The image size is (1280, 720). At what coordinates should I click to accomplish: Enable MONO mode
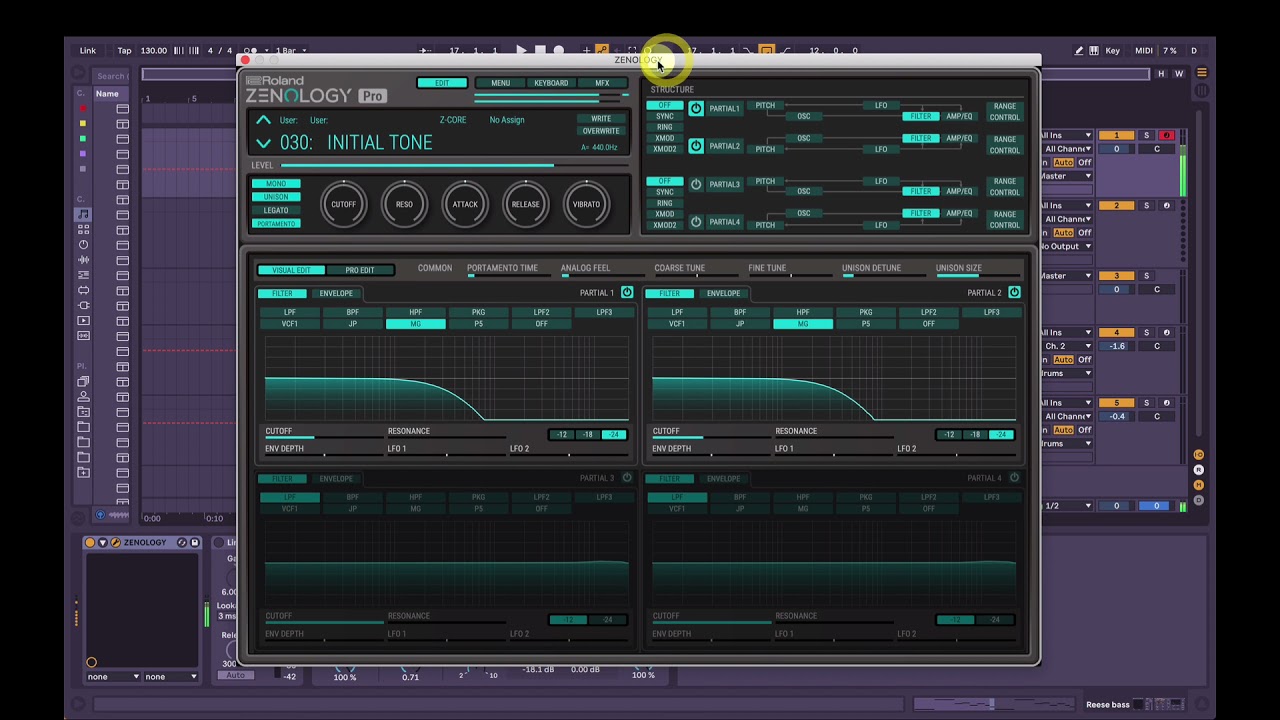[x=276, y=184]
